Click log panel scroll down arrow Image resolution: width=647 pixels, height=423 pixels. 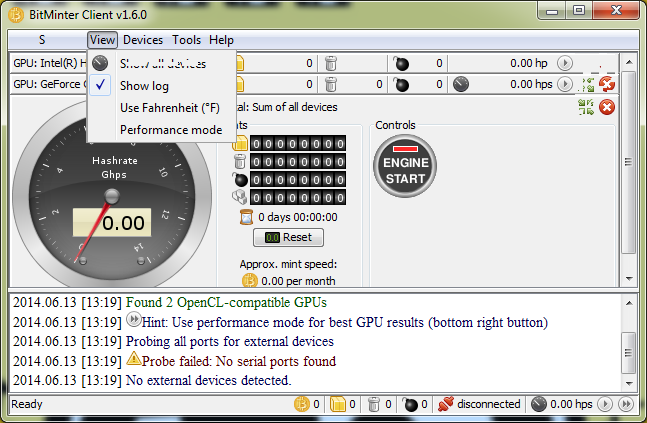629,383
